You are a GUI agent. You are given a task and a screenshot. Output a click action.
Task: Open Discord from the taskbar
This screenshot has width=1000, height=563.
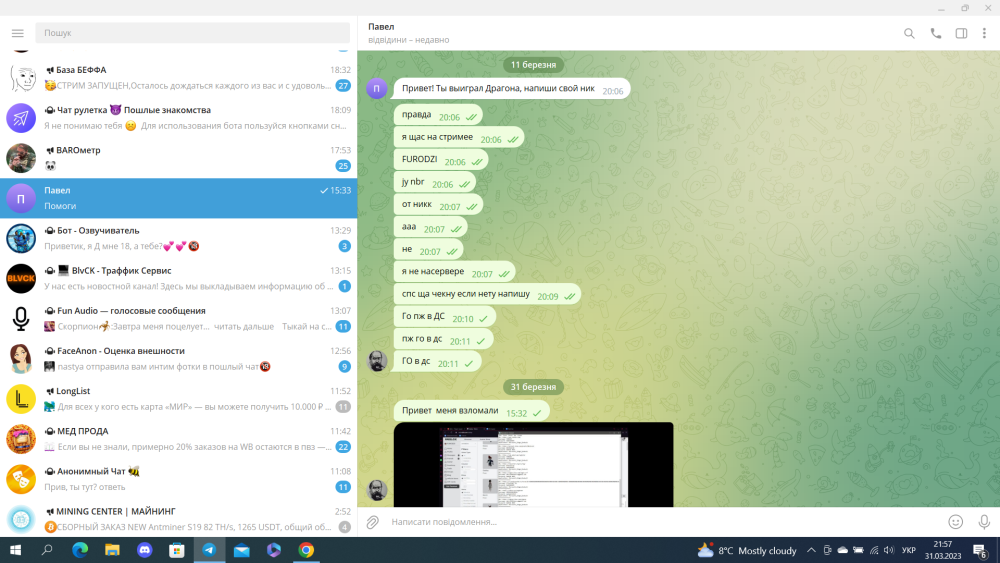[145, 550]
